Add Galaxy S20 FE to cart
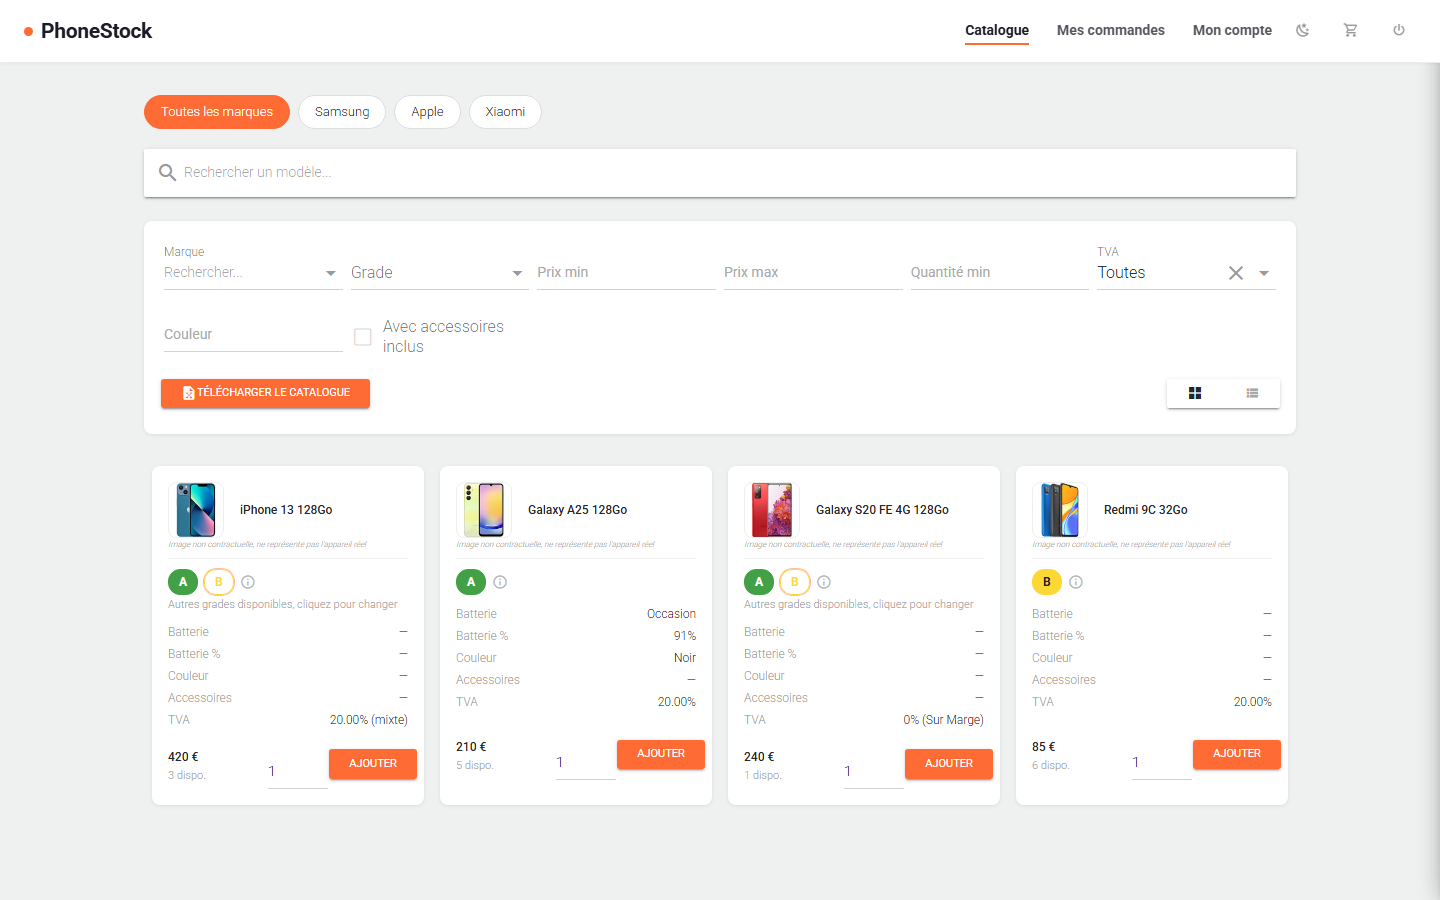1440x900 pixels. point(949,764)
